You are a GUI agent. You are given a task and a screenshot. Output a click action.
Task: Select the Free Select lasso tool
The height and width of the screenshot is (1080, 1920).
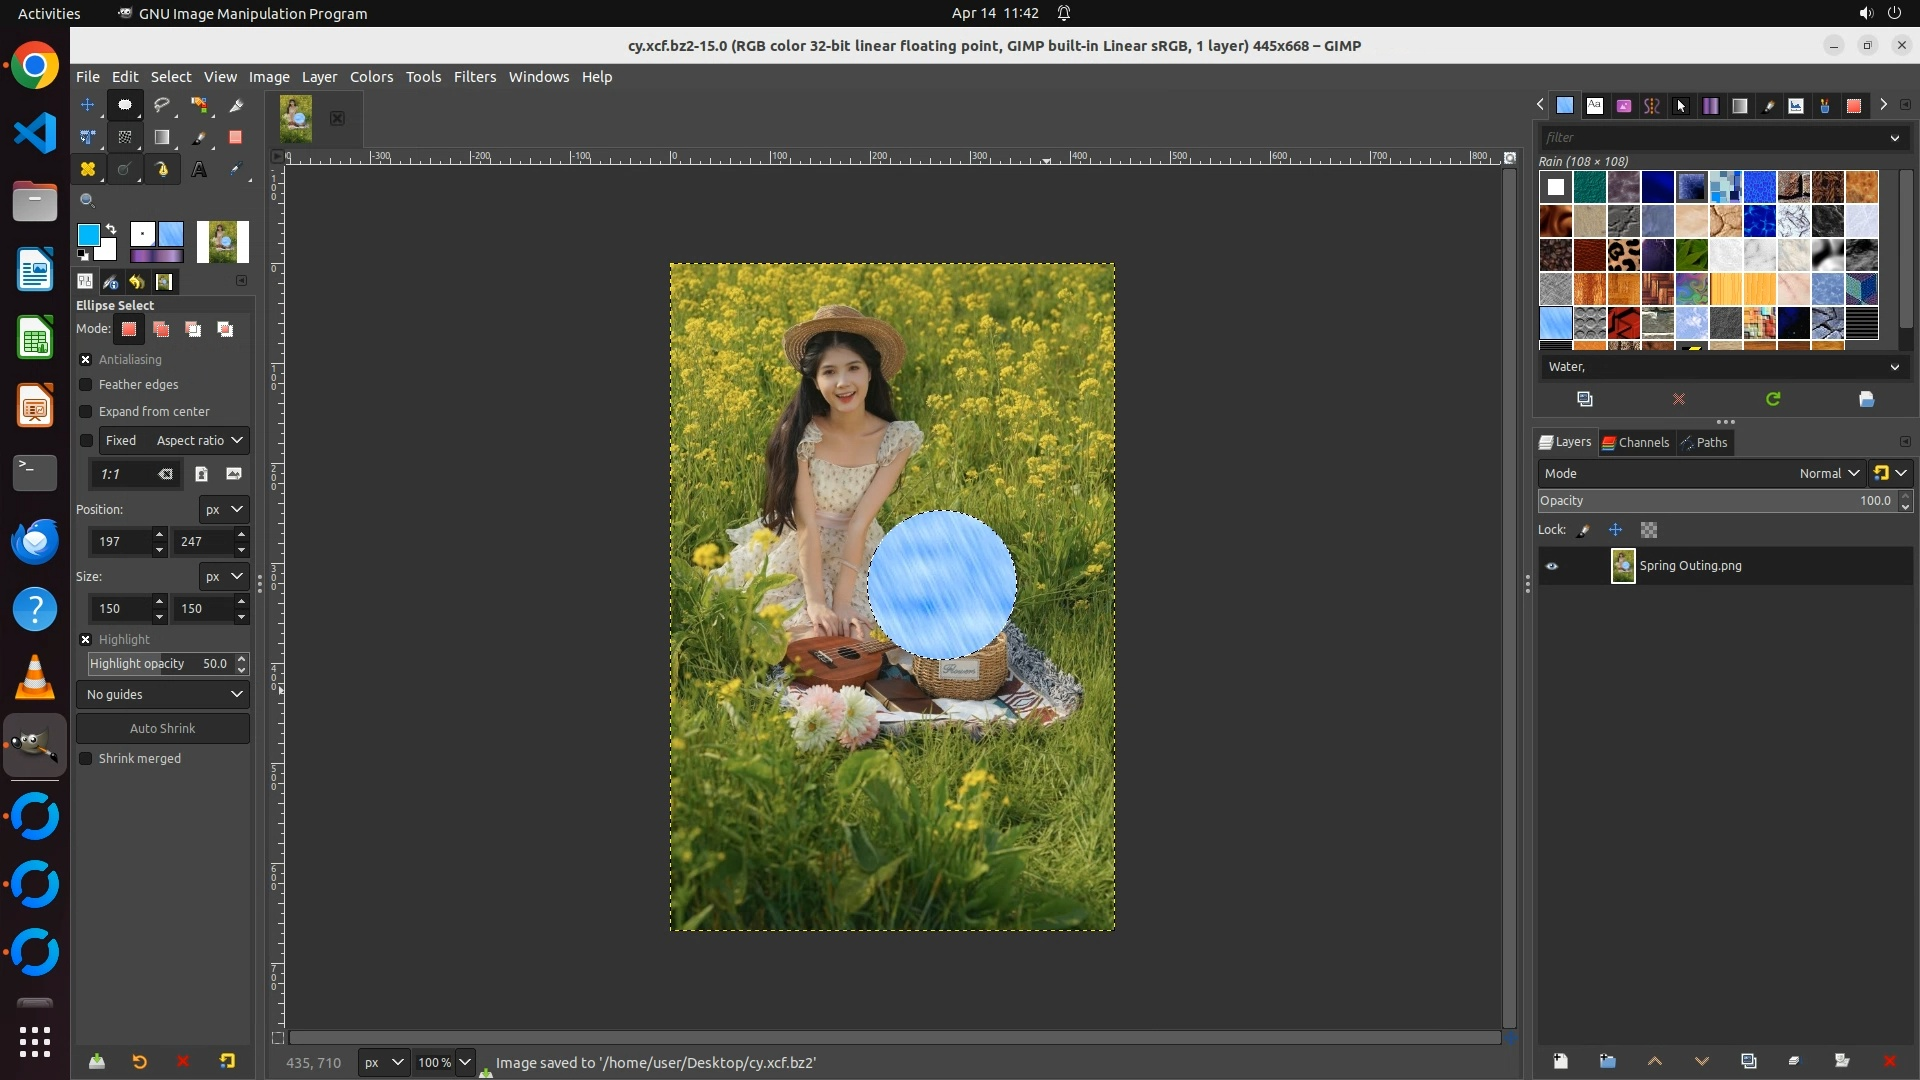pyautogui.click(x=162, y=105)
